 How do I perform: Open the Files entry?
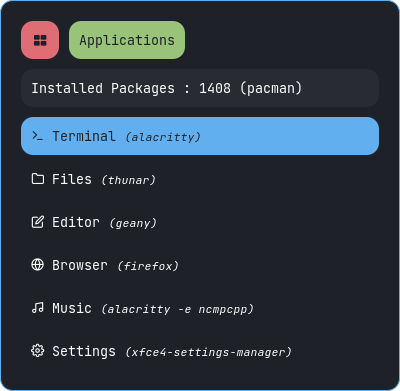click(x=200, y=179)
